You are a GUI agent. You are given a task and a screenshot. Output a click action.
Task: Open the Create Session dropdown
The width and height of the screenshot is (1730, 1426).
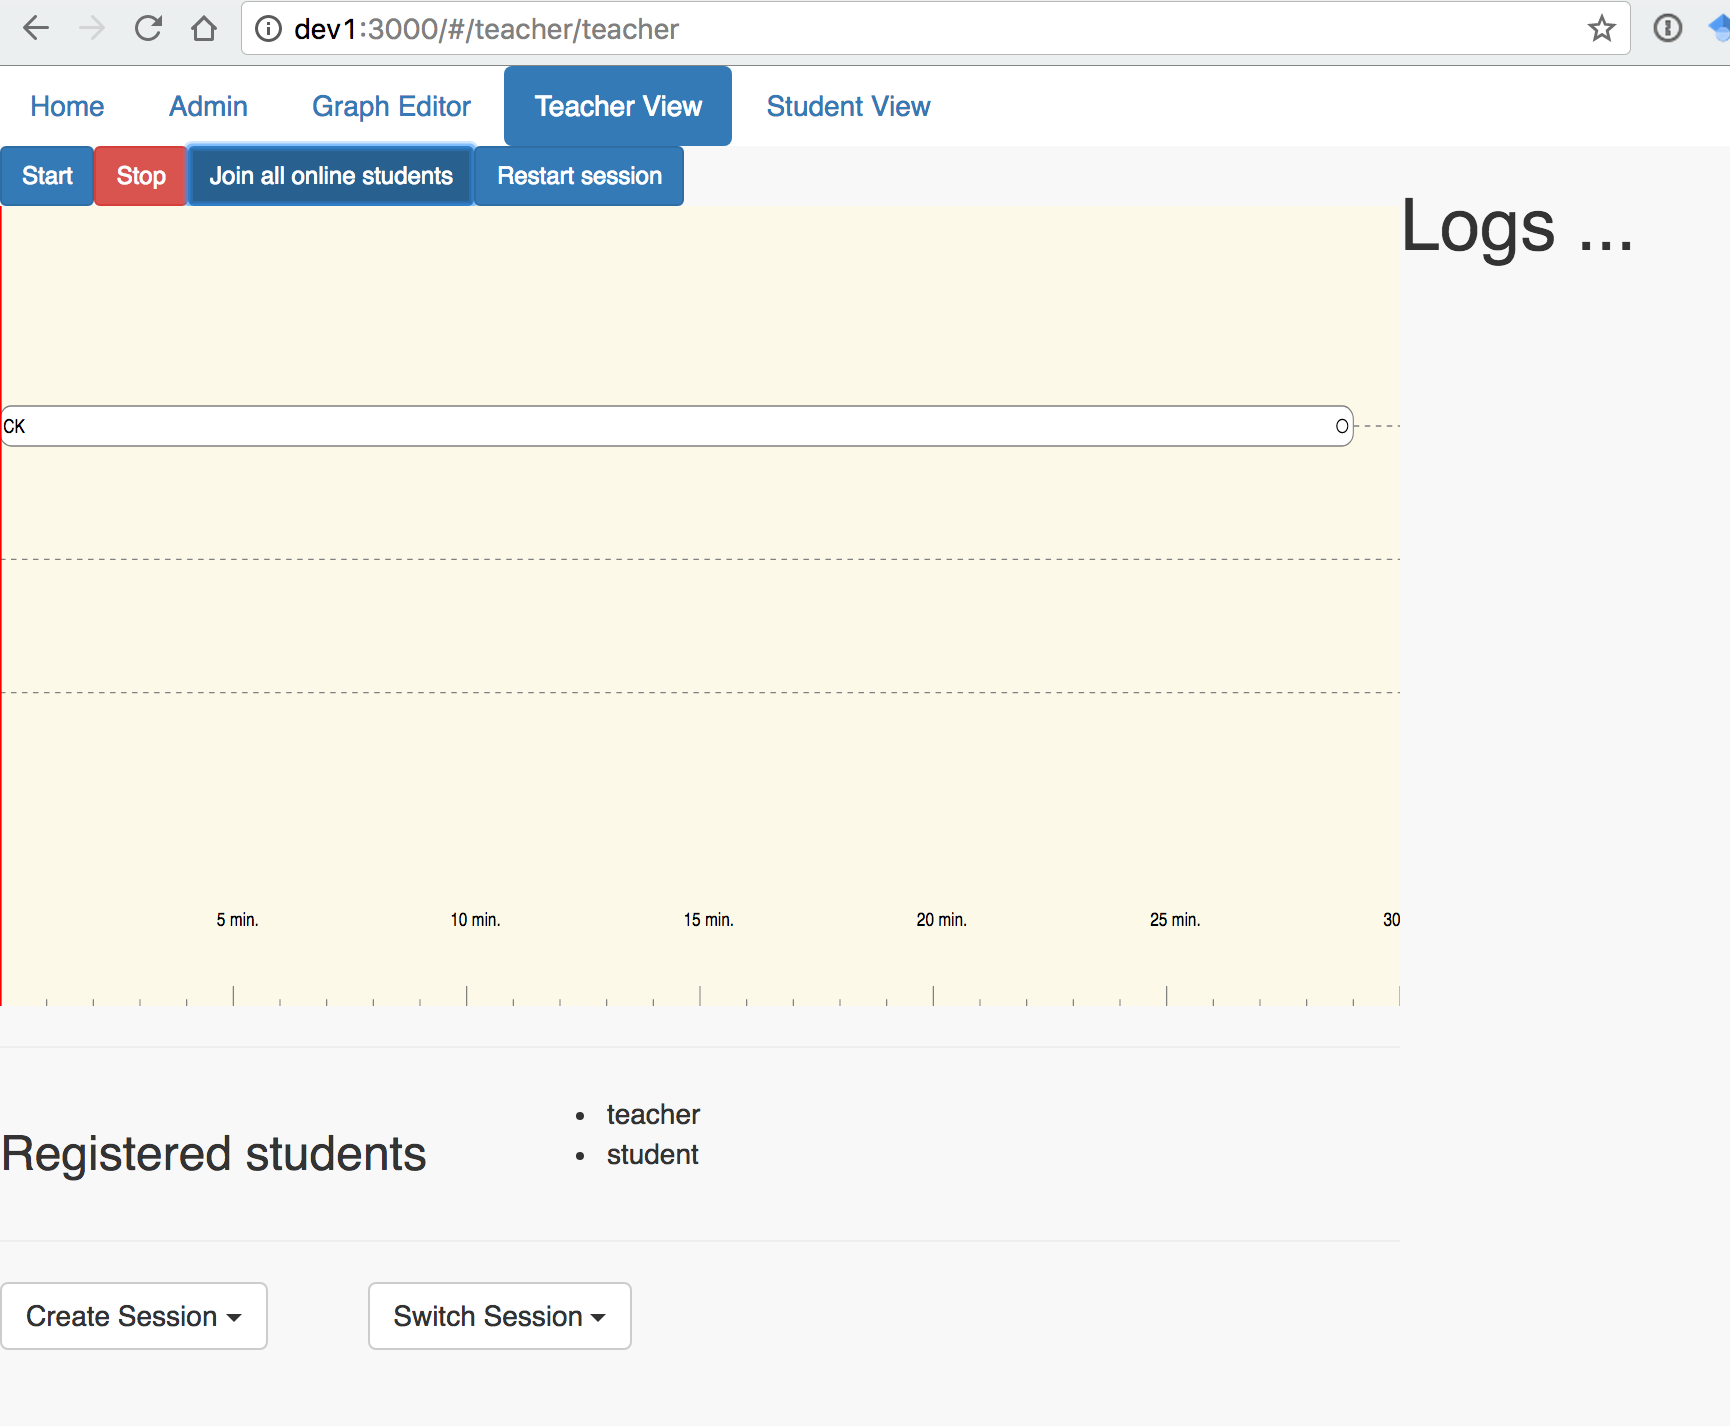[134, 1316]
